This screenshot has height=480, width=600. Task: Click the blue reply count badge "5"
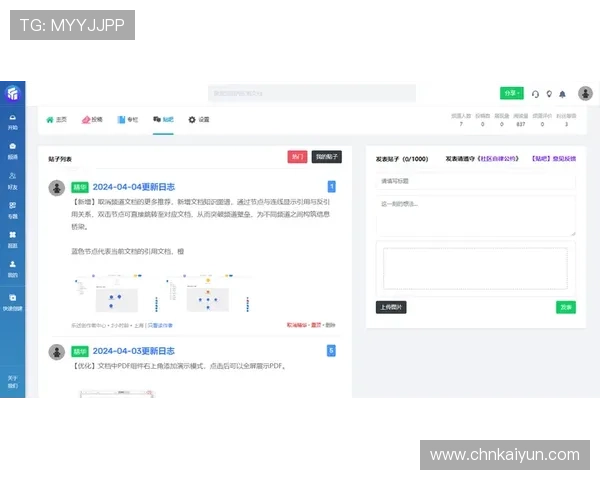pyautogui.click(x=331, y=351)
